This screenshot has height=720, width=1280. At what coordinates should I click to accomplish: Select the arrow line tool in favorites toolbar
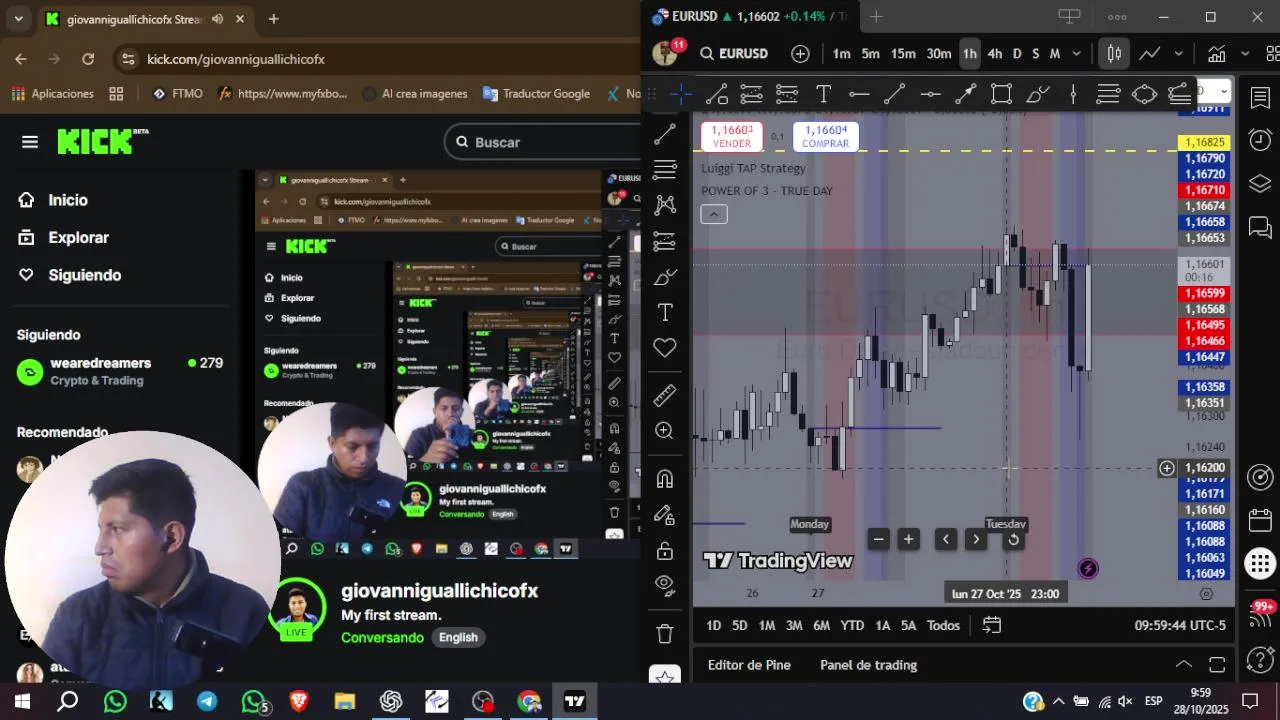[x=965, y=94]
